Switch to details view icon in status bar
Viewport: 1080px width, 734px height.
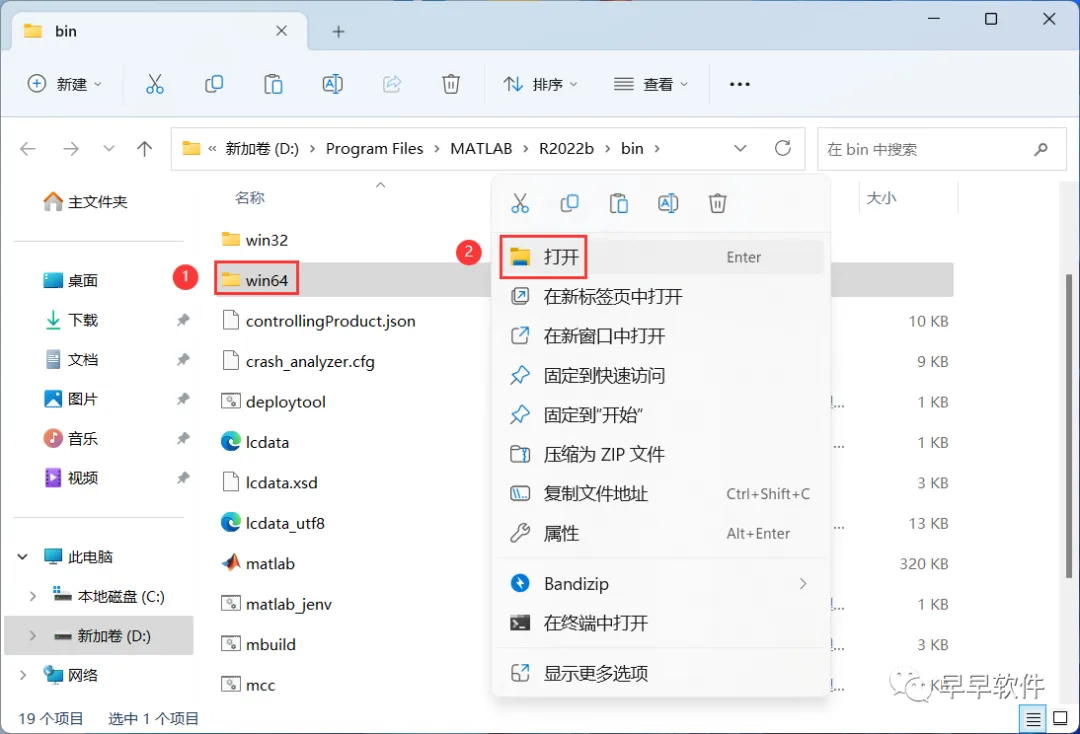click(x=1033, y=719)
